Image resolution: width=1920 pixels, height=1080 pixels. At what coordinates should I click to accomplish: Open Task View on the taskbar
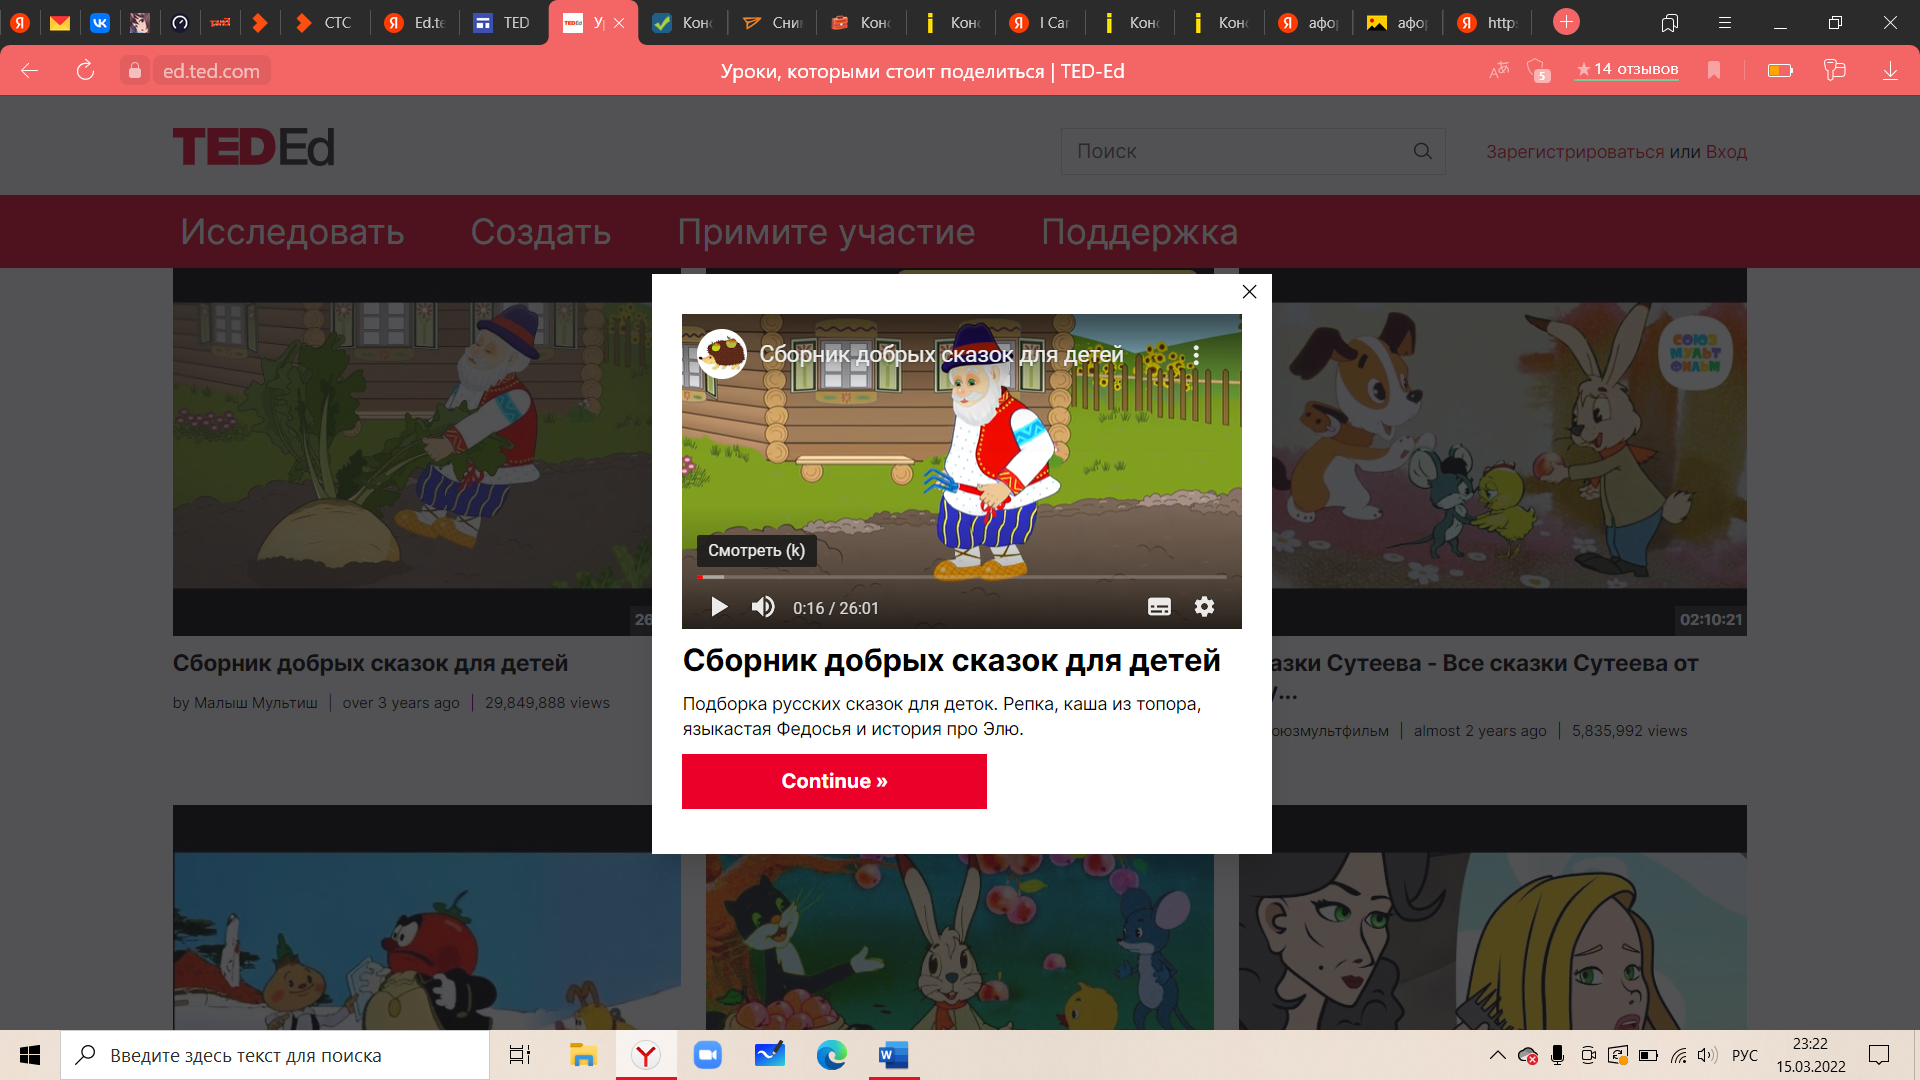tap(520, 1055)
